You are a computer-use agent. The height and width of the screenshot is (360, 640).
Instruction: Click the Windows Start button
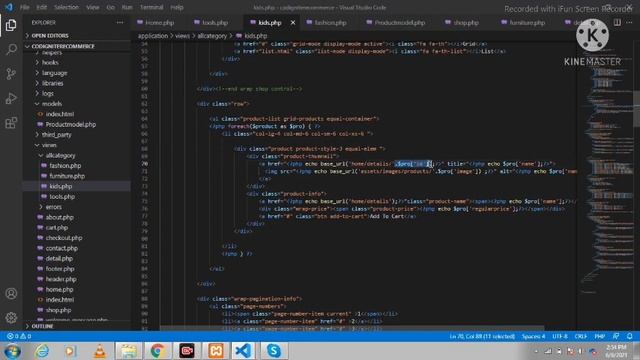(12, 351)
